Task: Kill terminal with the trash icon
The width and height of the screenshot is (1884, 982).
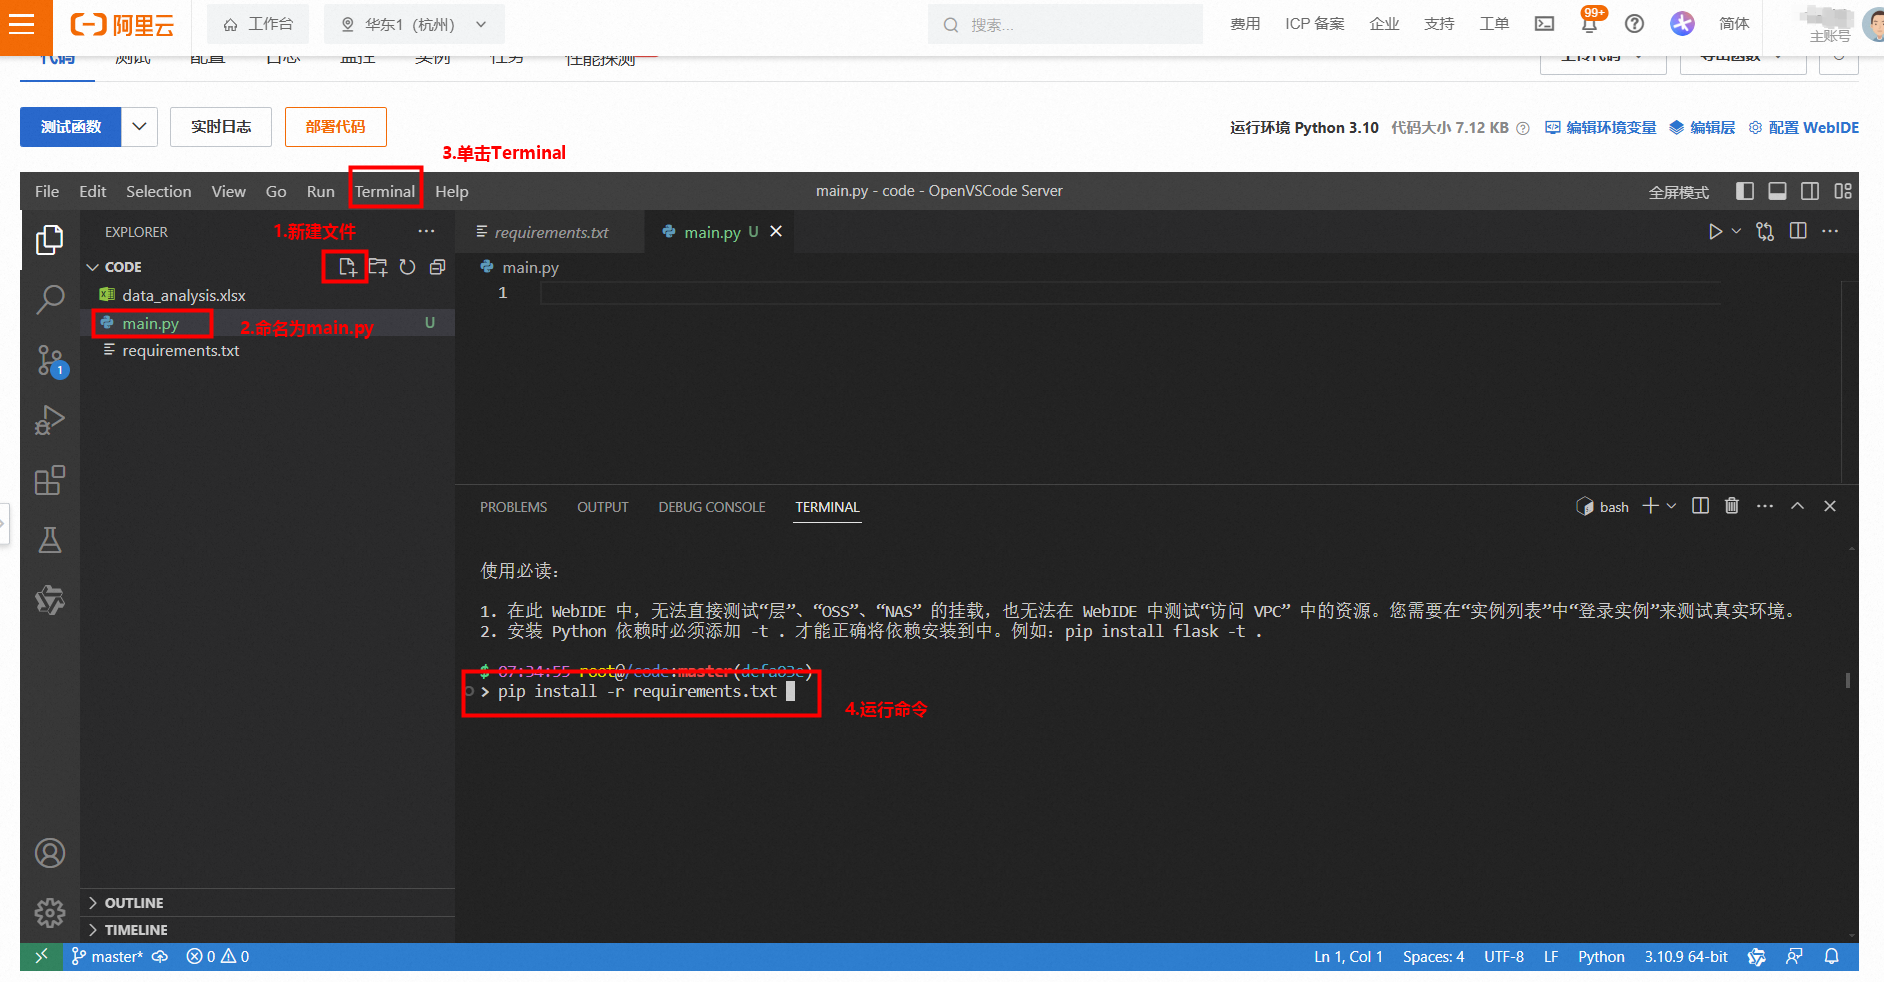Action: 1732,506
